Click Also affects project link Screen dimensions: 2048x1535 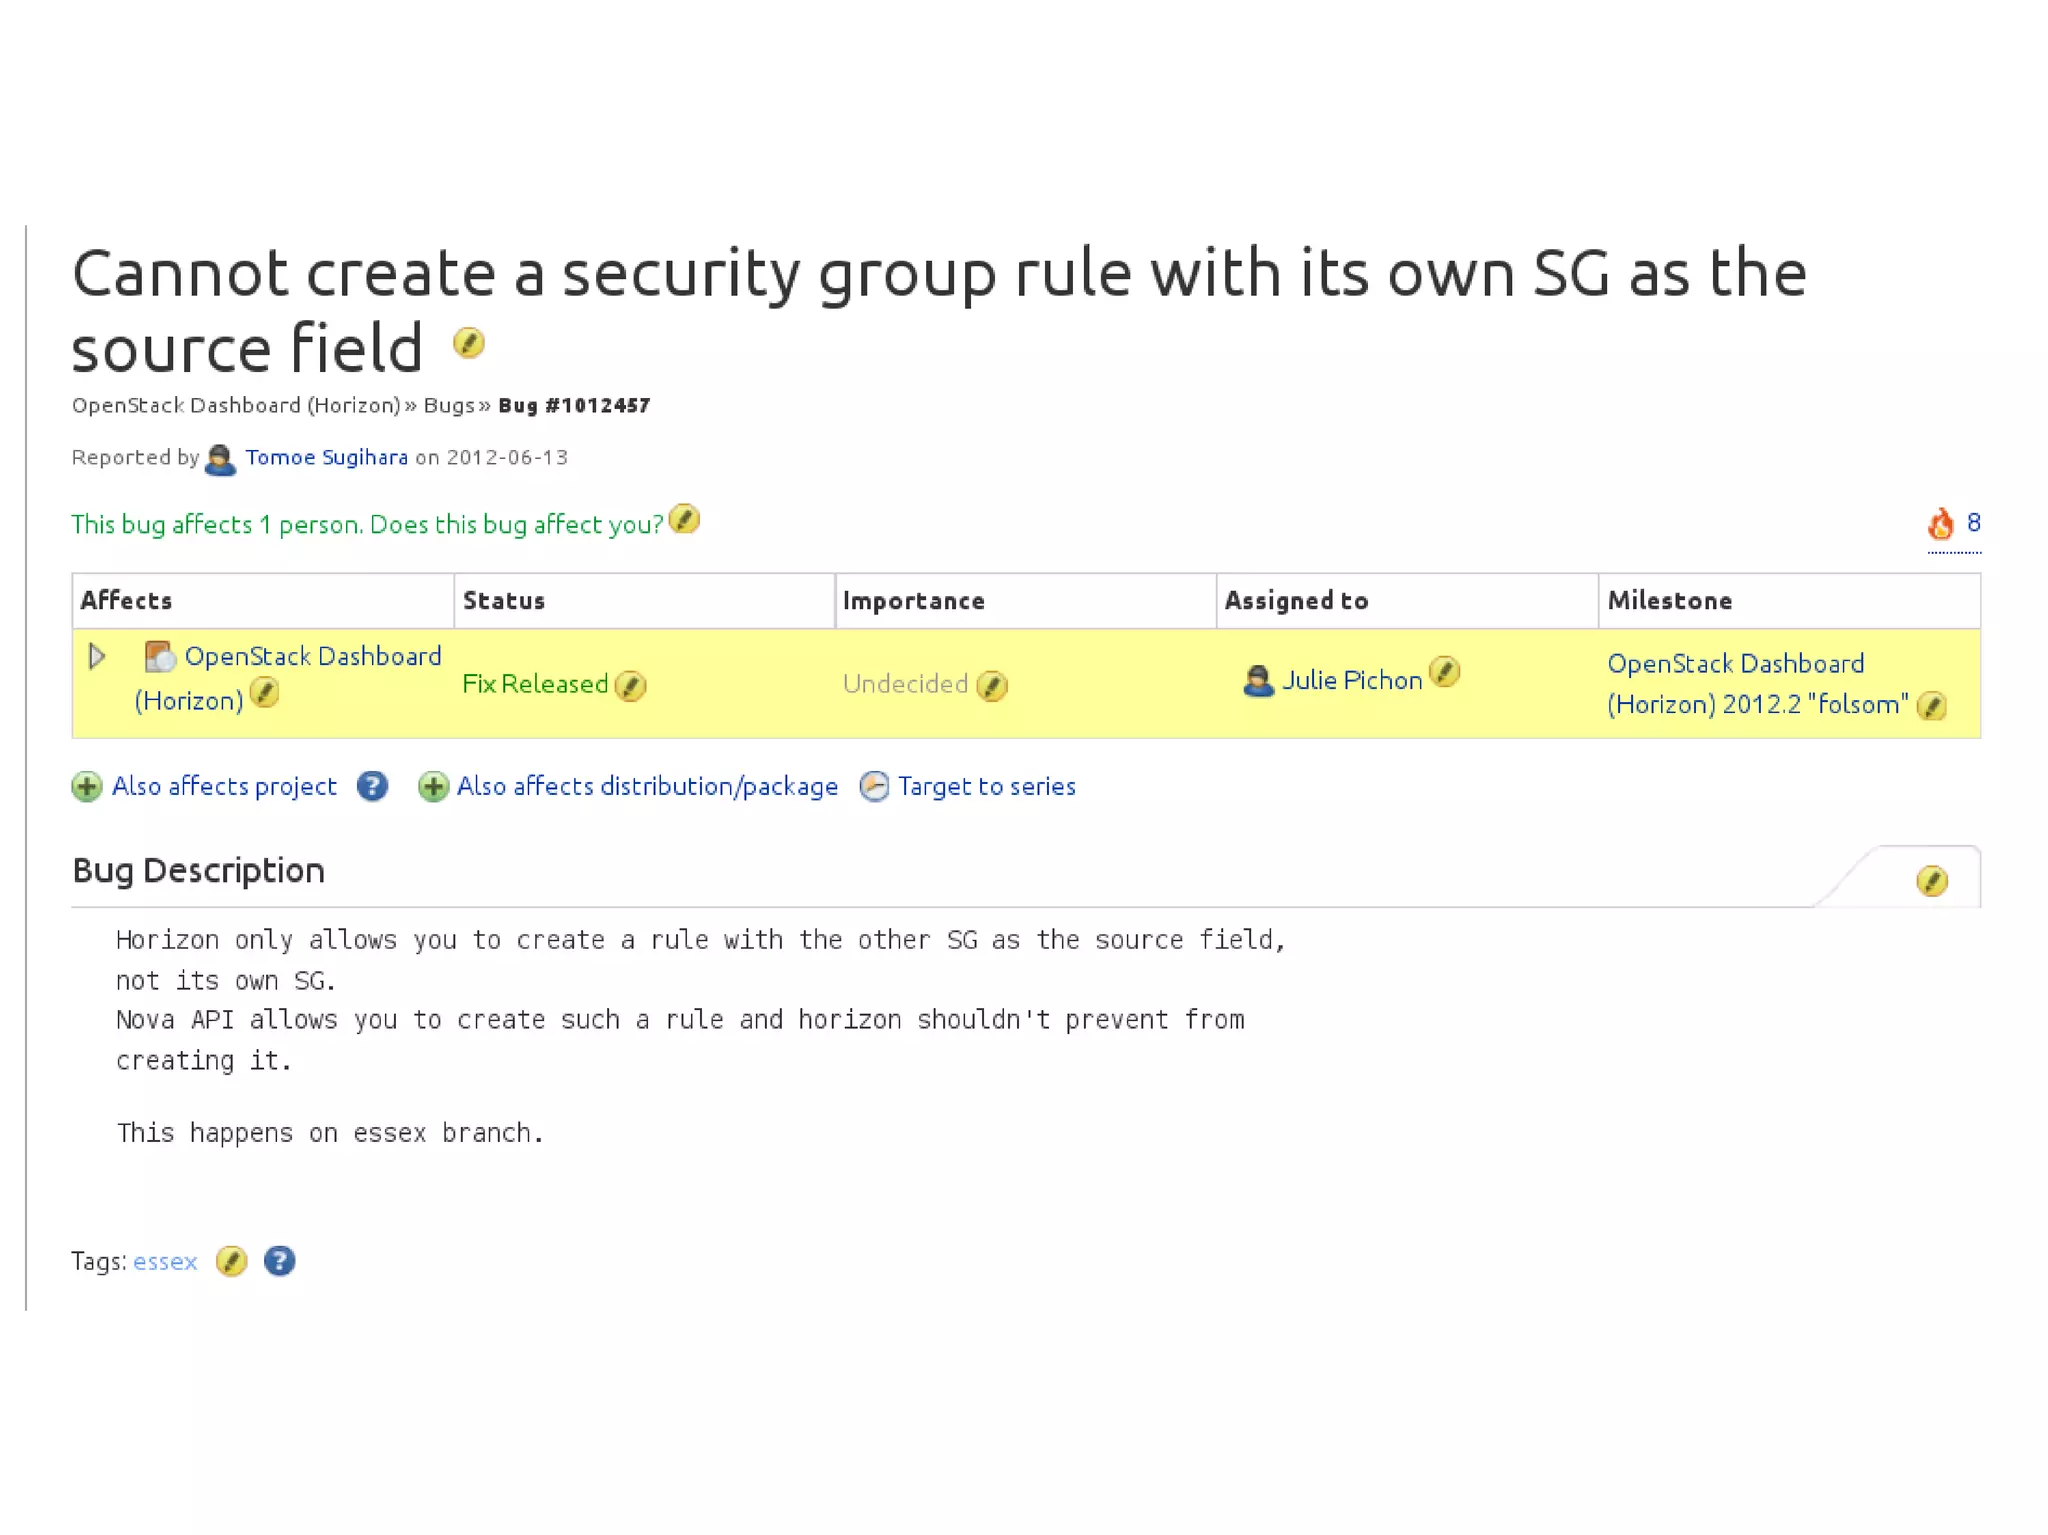coord(224,787)
